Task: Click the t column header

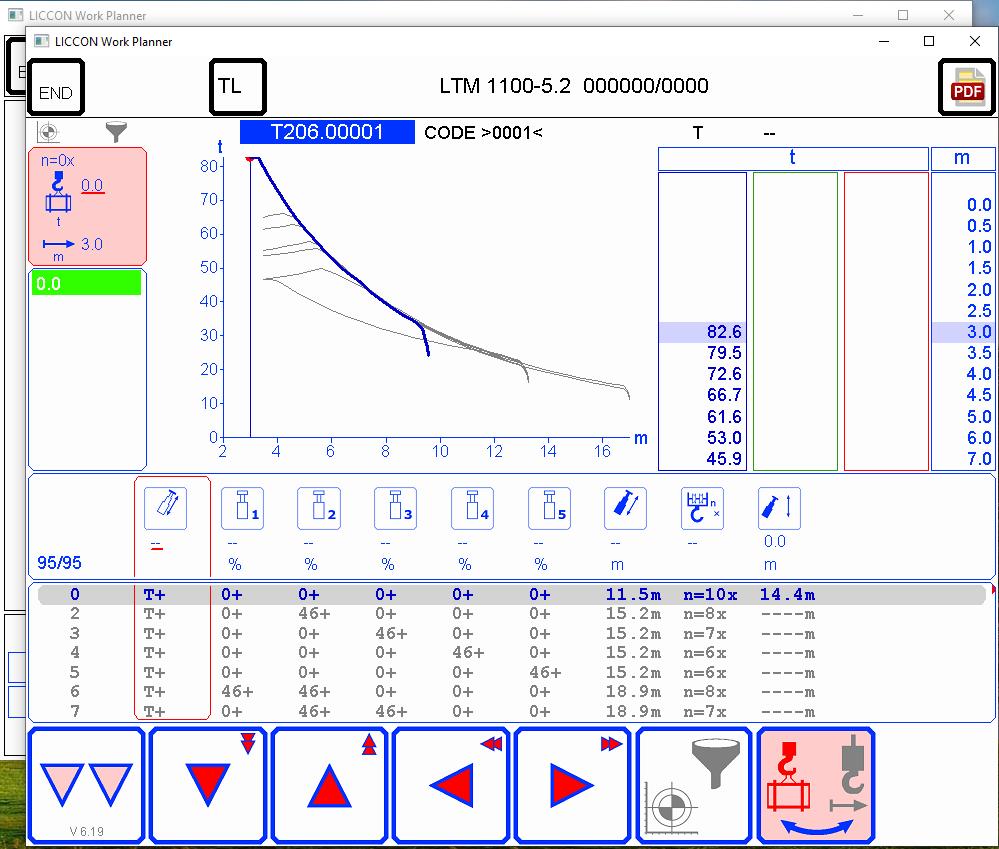Action: coord(793,159)
